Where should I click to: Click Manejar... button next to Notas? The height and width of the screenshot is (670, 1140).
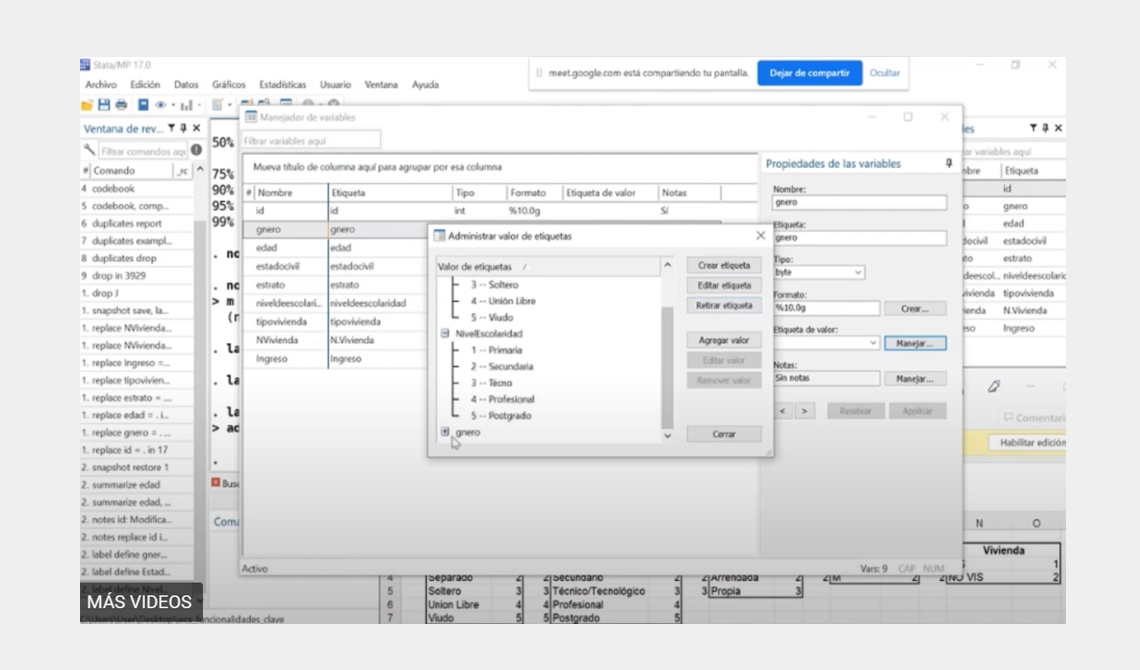(915, 379)
